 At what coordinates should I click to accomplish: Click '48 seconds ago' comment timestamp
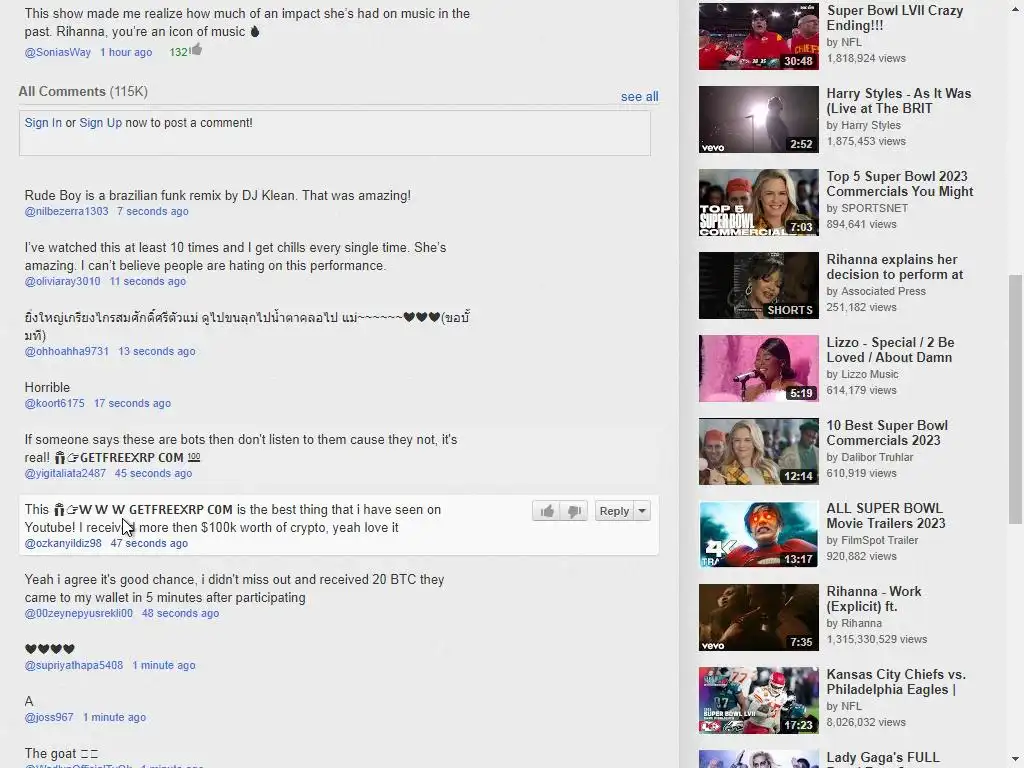tap(180, 613)
